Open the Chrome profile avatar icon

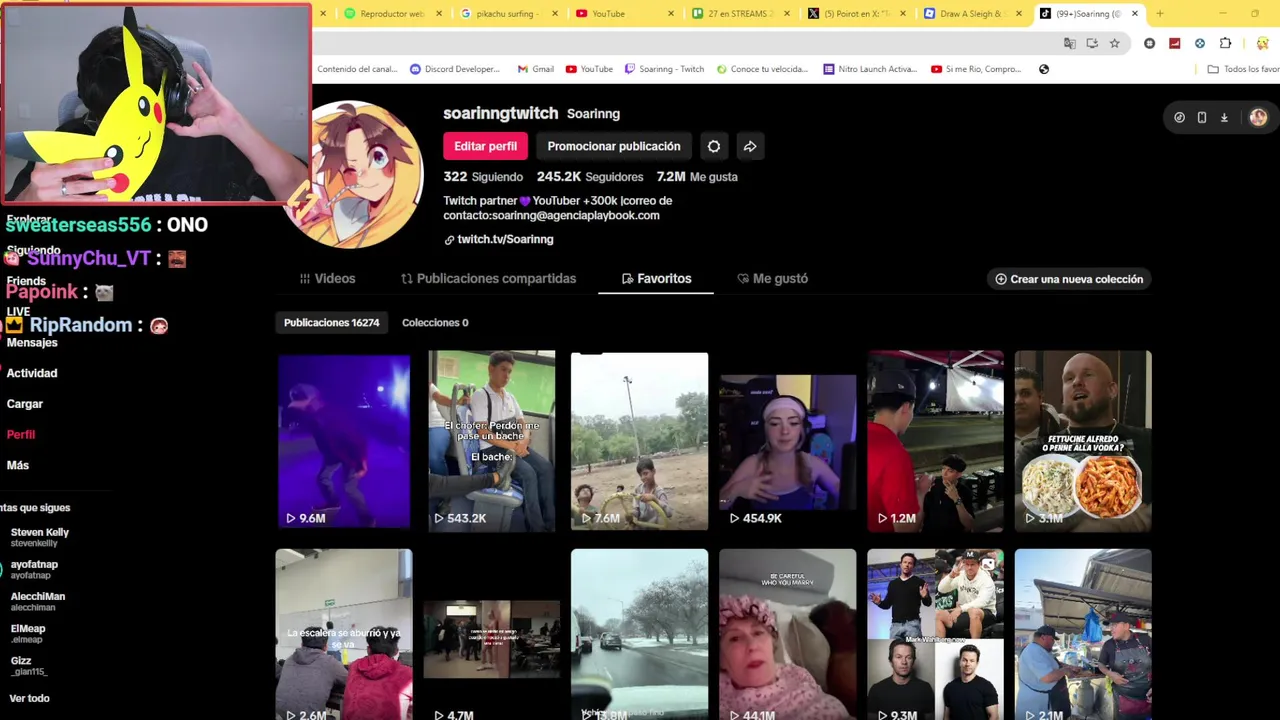(1262, 43)
